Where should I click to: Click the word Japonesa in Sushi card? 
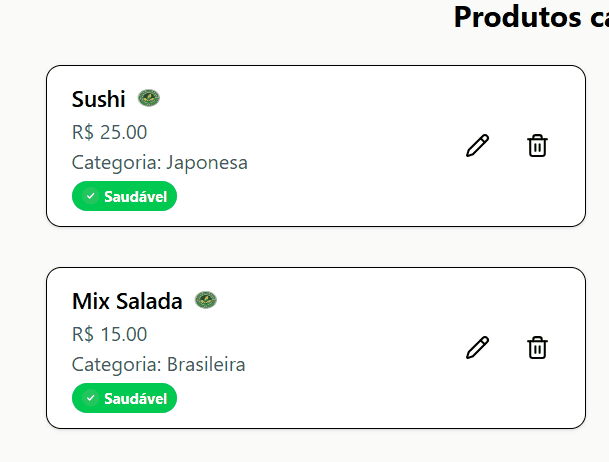[207, 163]
